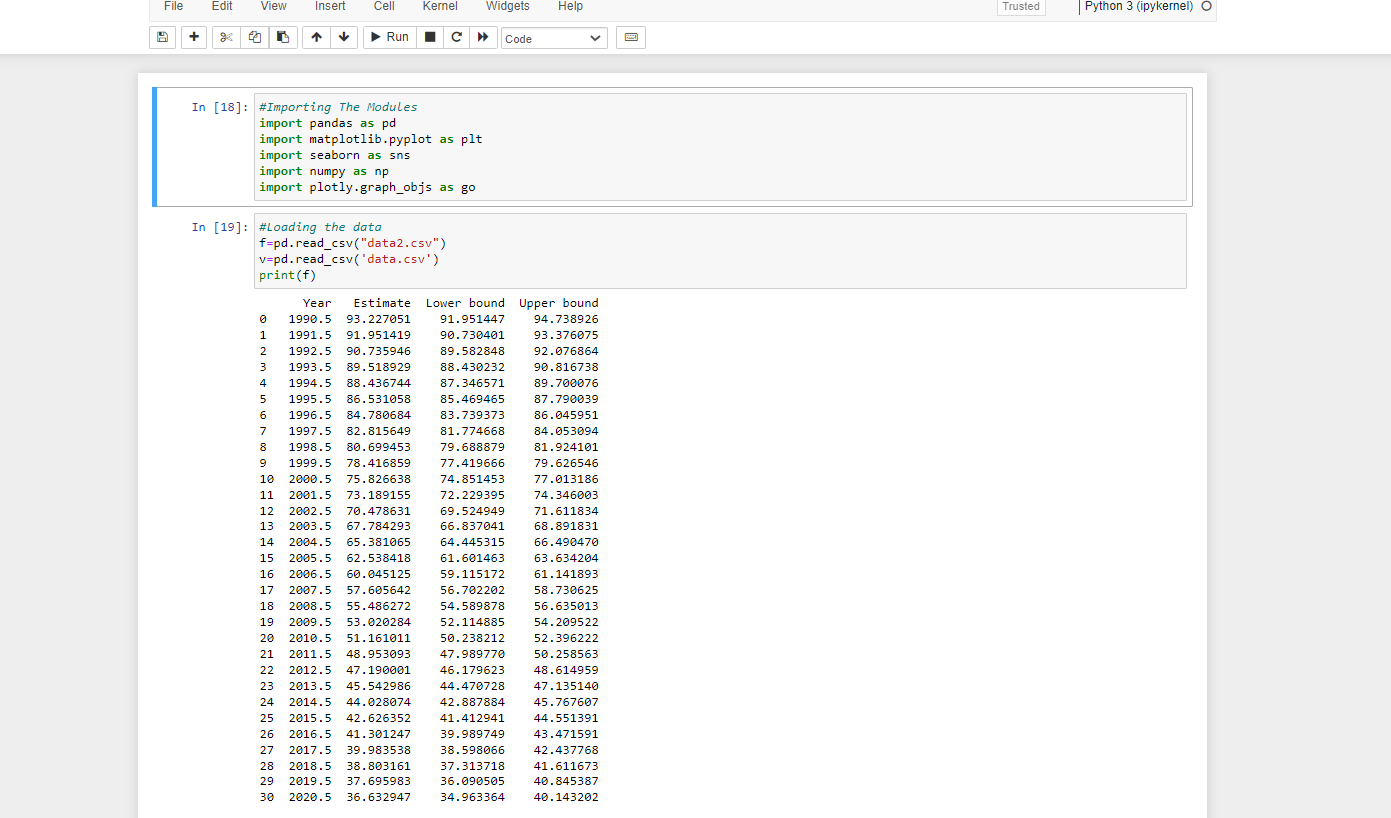
Task: Click the Save and Checkpoint icon
Action: (x=162, y=37)
